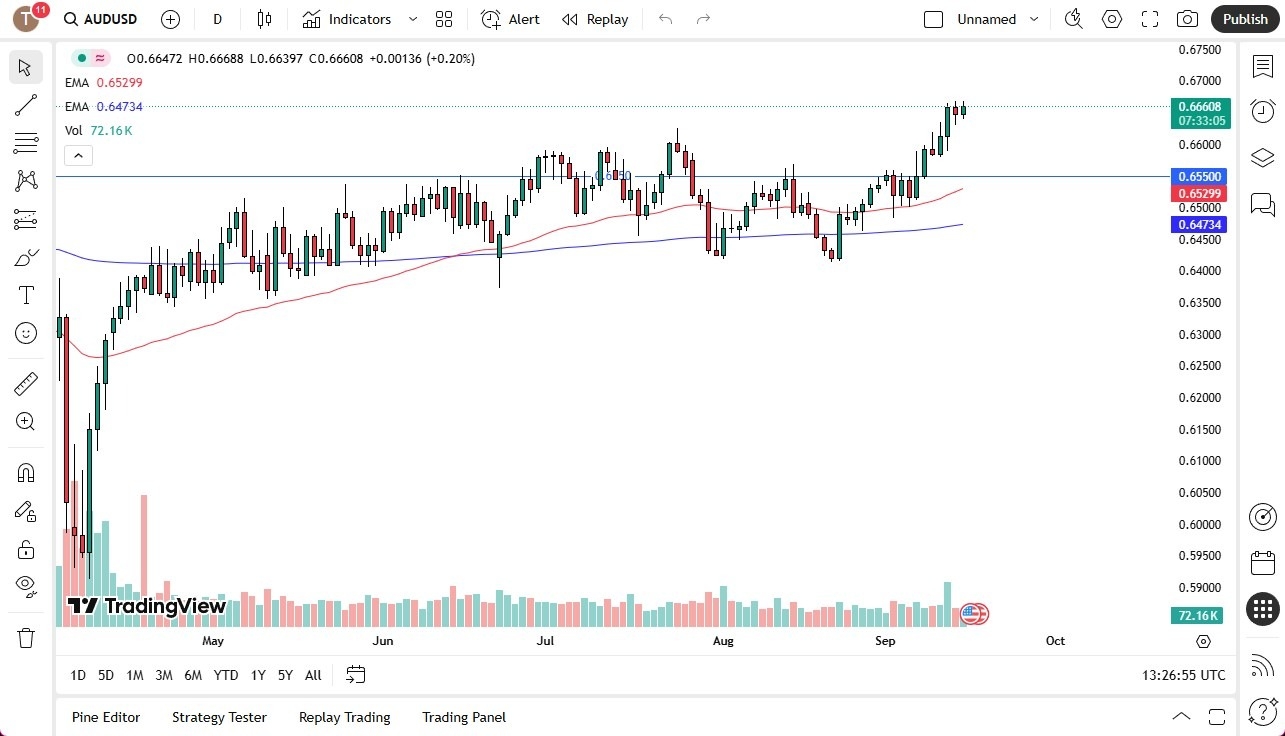
Task: Select the 1Y time range
Action: tap(257, 675)
